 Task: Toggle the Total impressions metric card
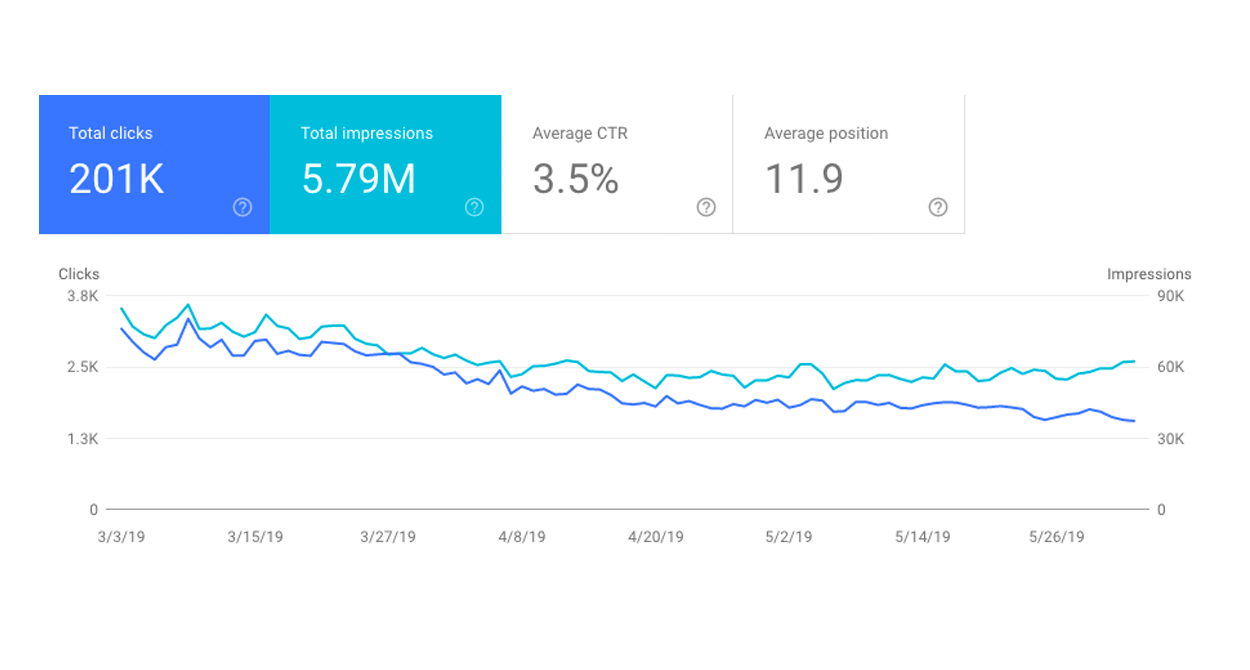(385, 165)
